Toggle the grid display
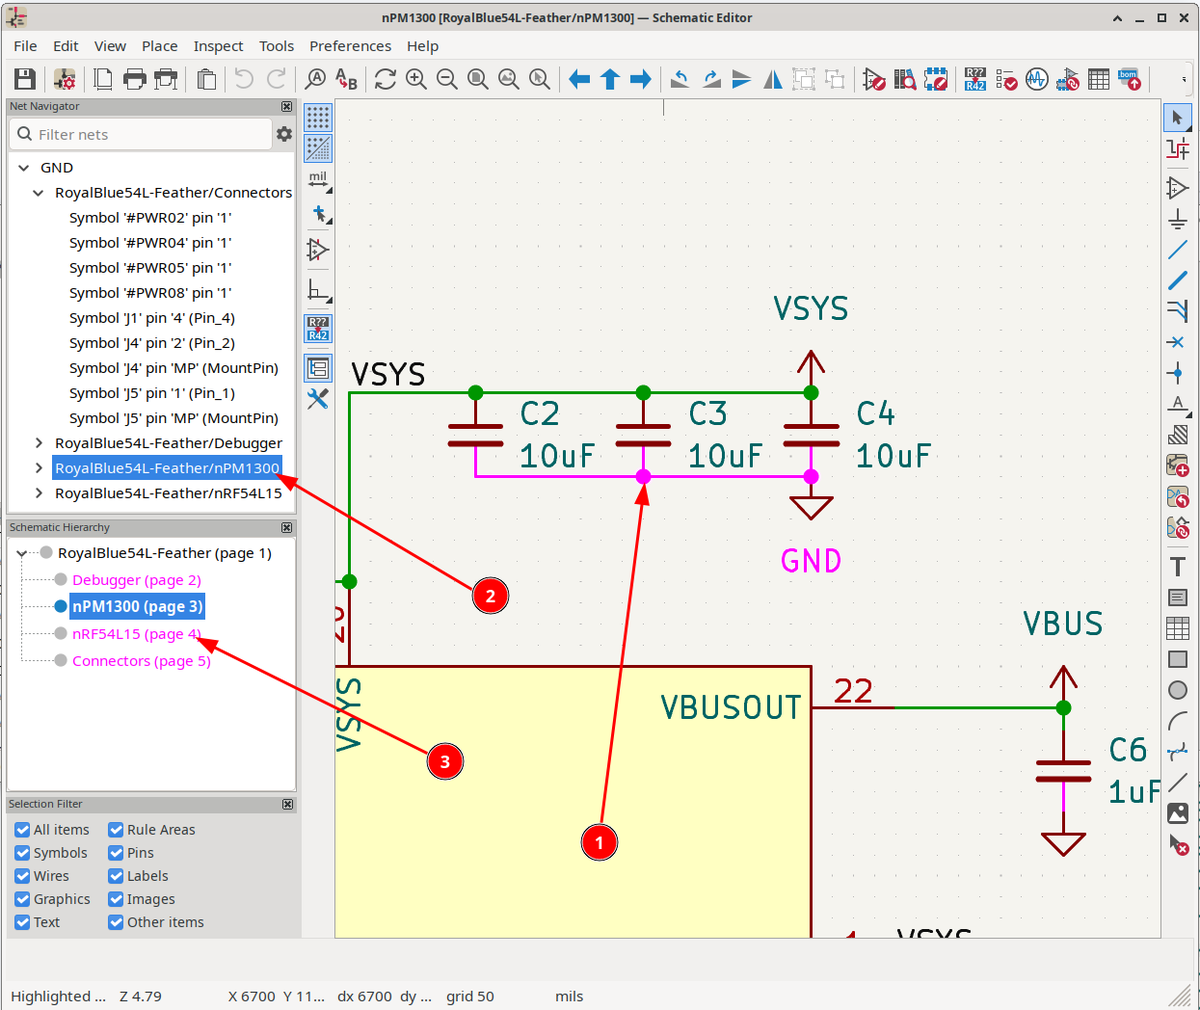 [x=318, y=118]
